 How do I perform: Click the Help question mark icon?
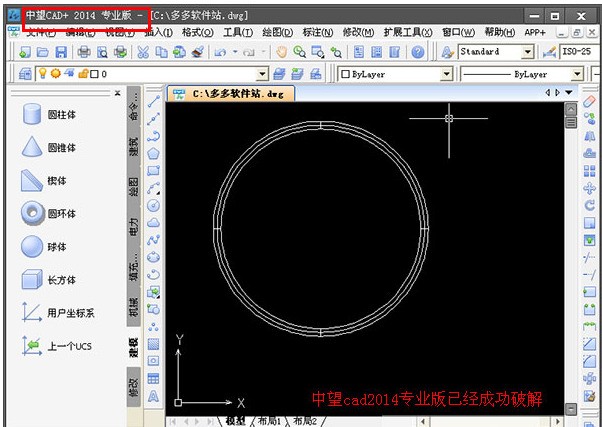(418, 52)
